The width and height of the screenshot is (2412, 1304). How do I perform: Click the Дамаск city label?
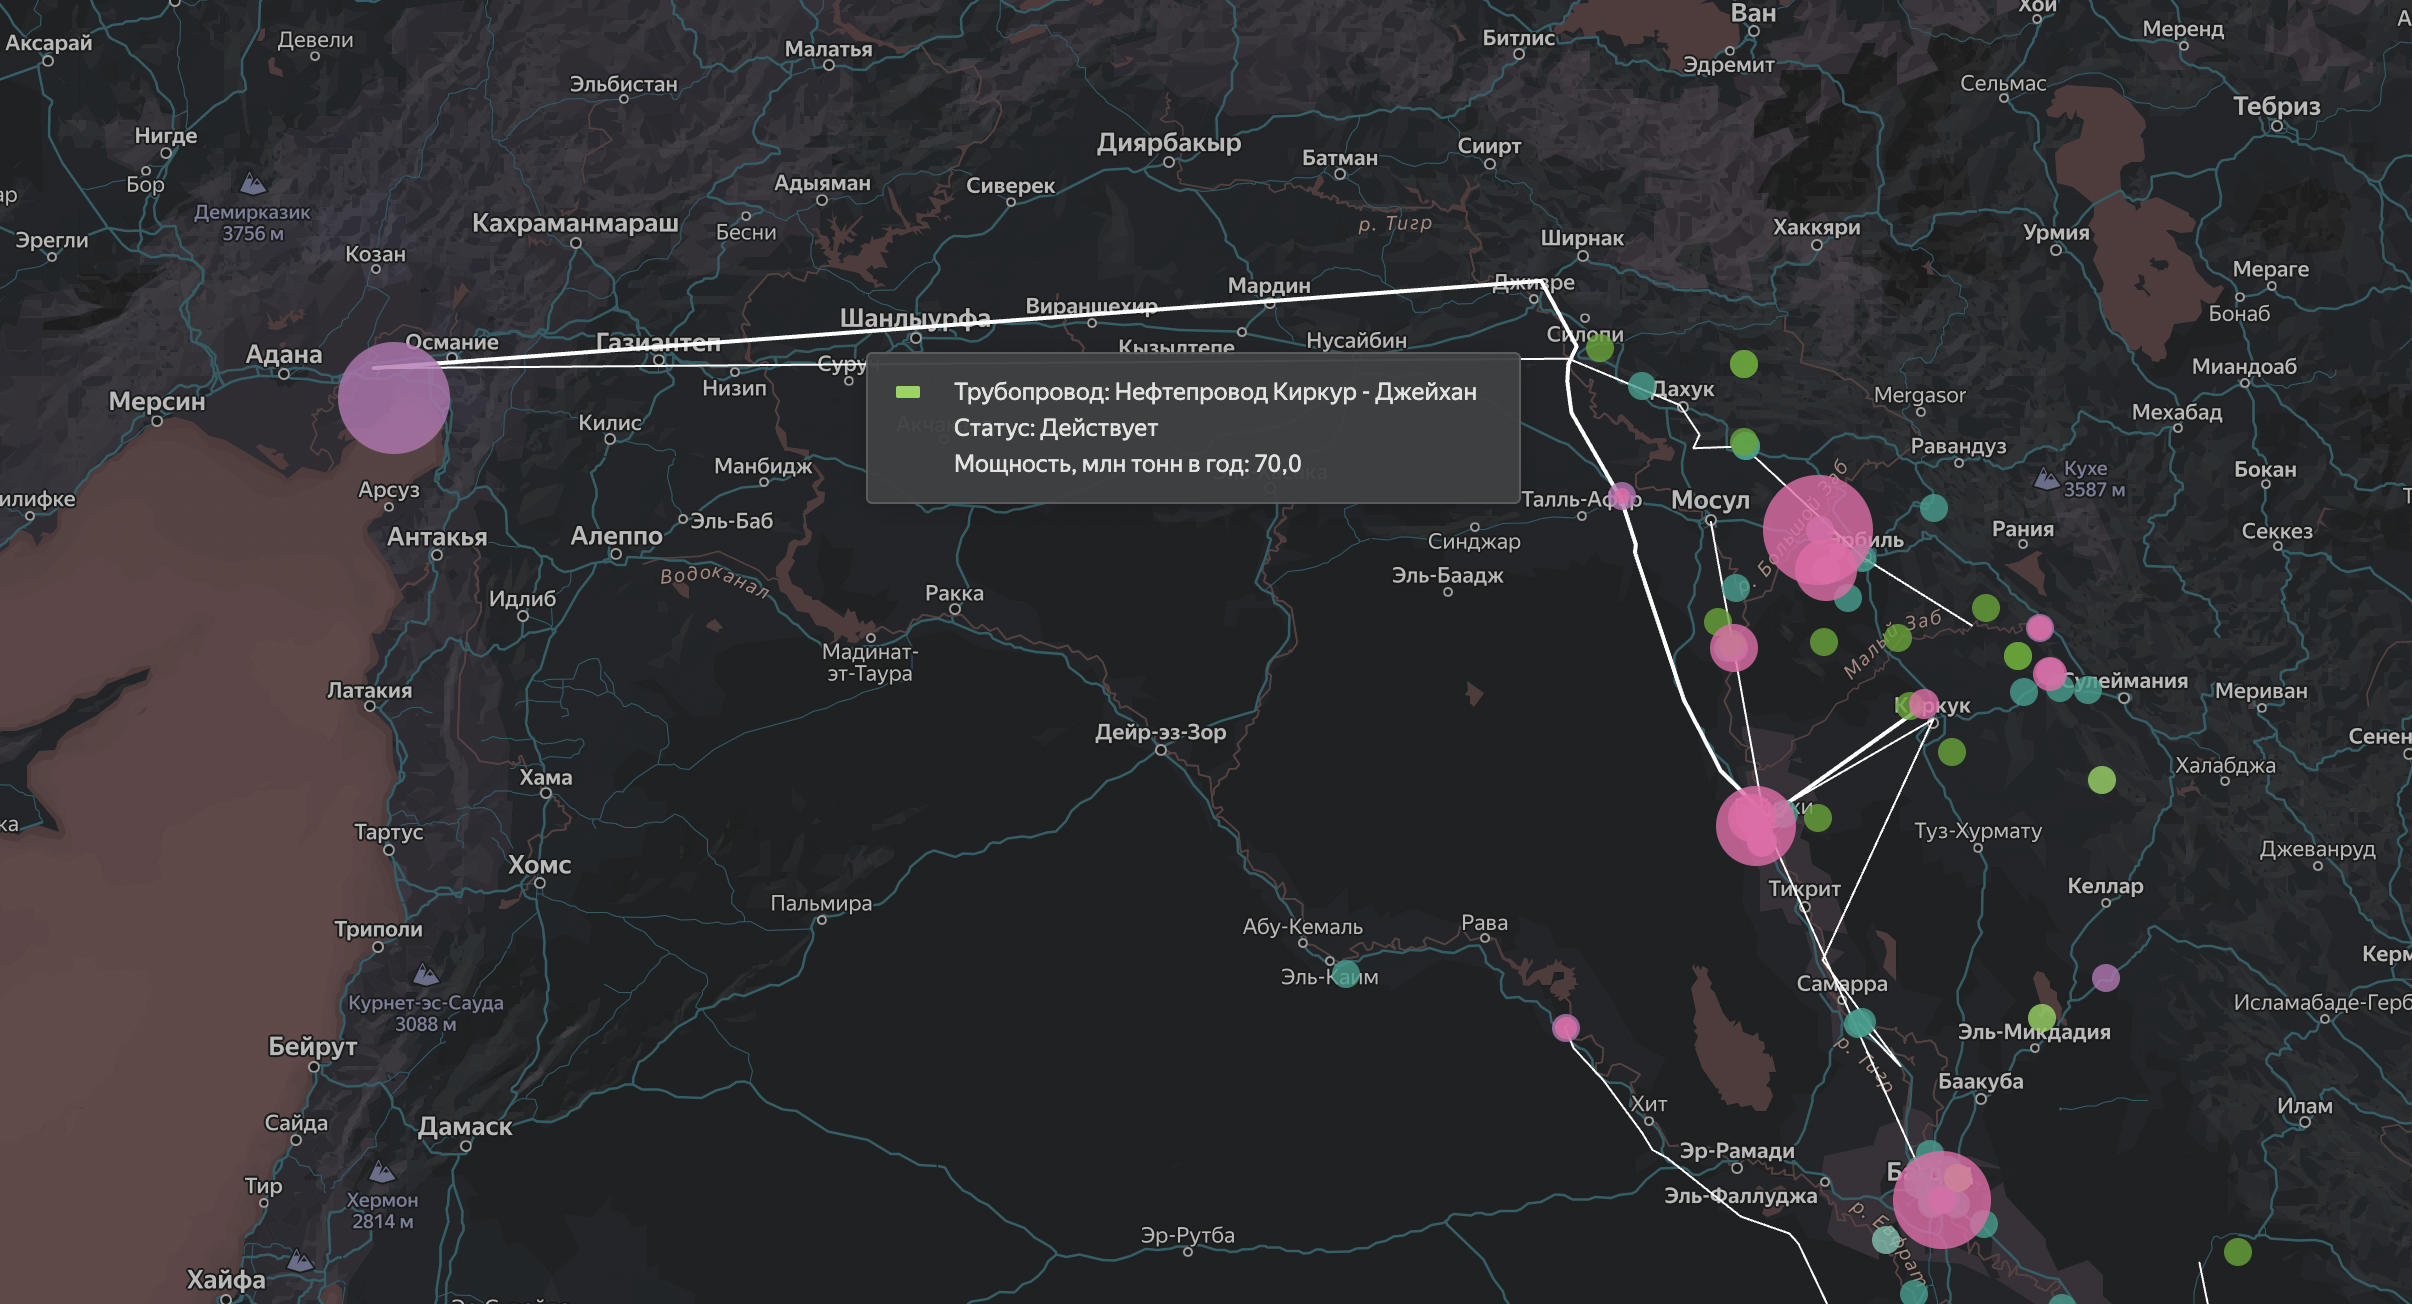point(465,1127)
